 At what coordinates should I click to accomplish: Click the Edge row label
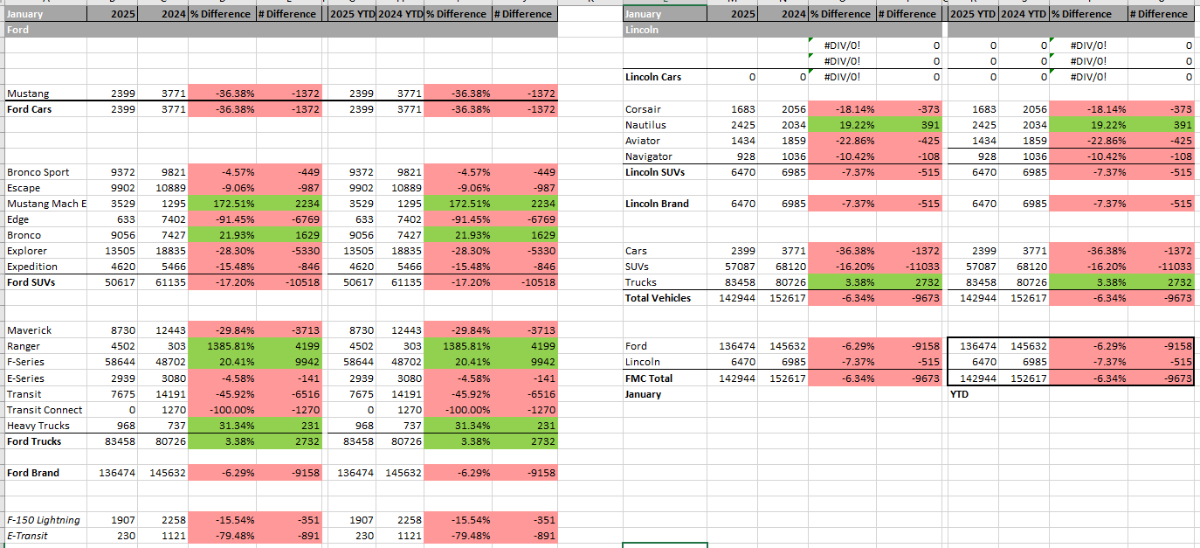[x=18, y=220]
